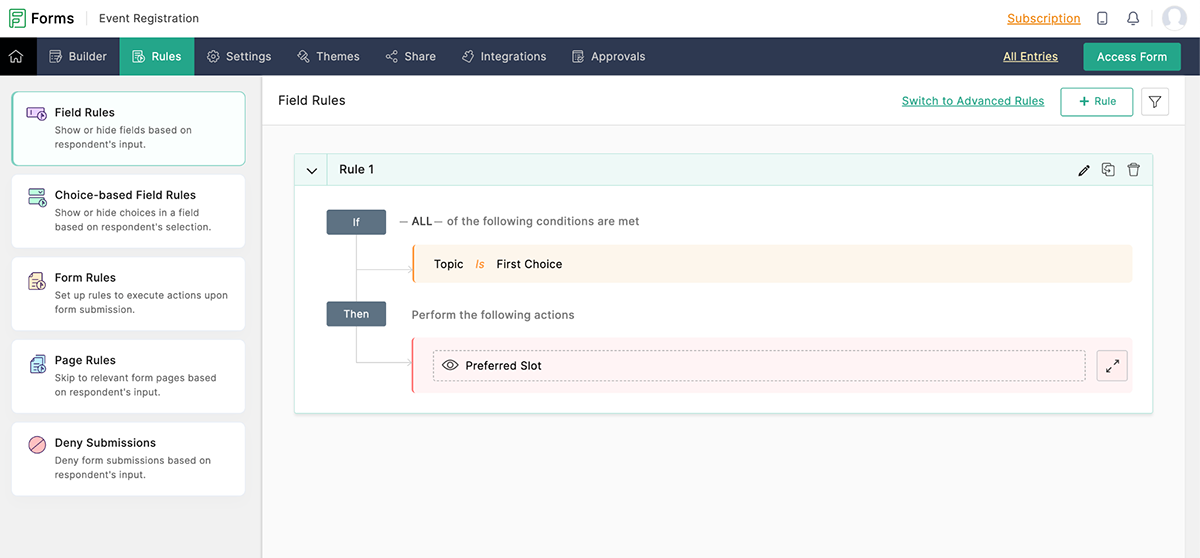Viewport: 1200px width, 558px height.
Task: Click the Access Form button
Action: 1131,57
